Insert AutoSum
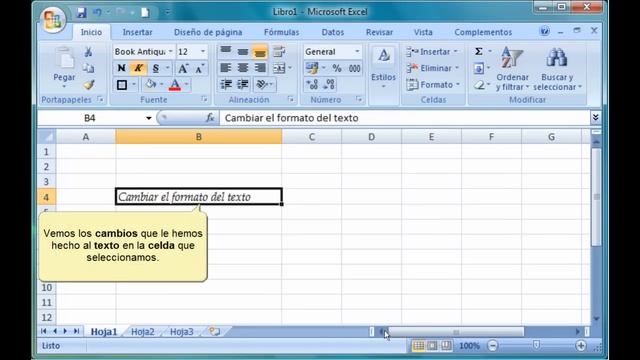Viewport: 640px width, 360px height. click(478, 51)
